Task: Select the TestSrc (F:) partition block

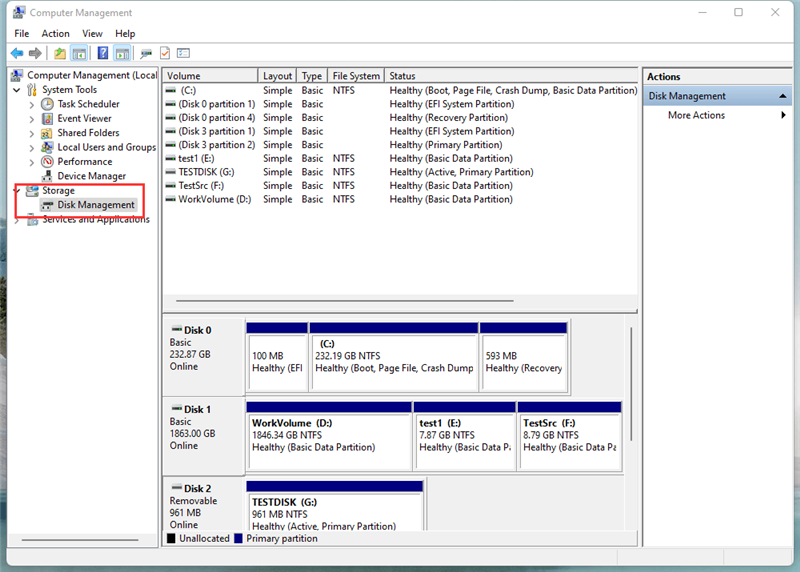Action: [570, 436]
